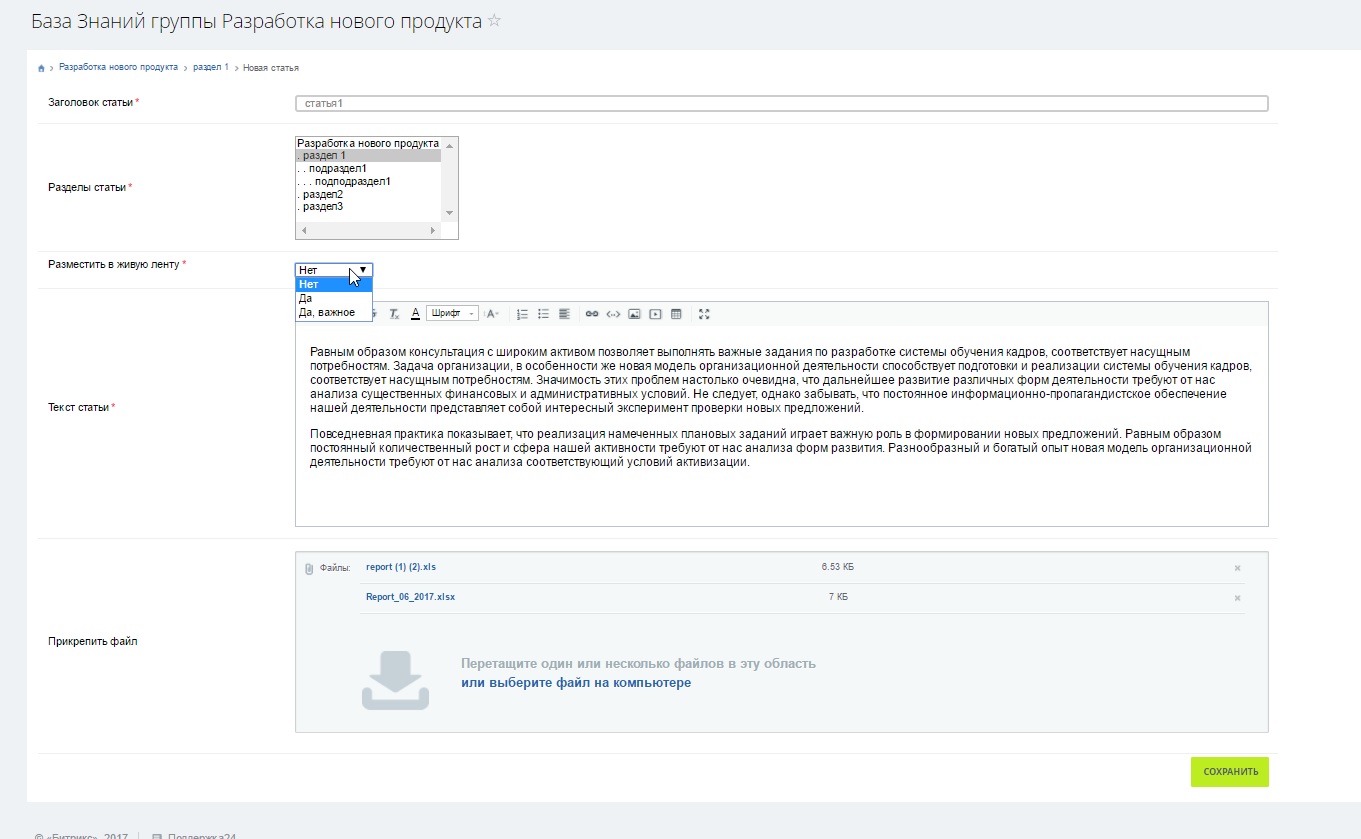Open the text color picker (A icon)
This screenshot has height=839, width=1361.
point(415,314)
